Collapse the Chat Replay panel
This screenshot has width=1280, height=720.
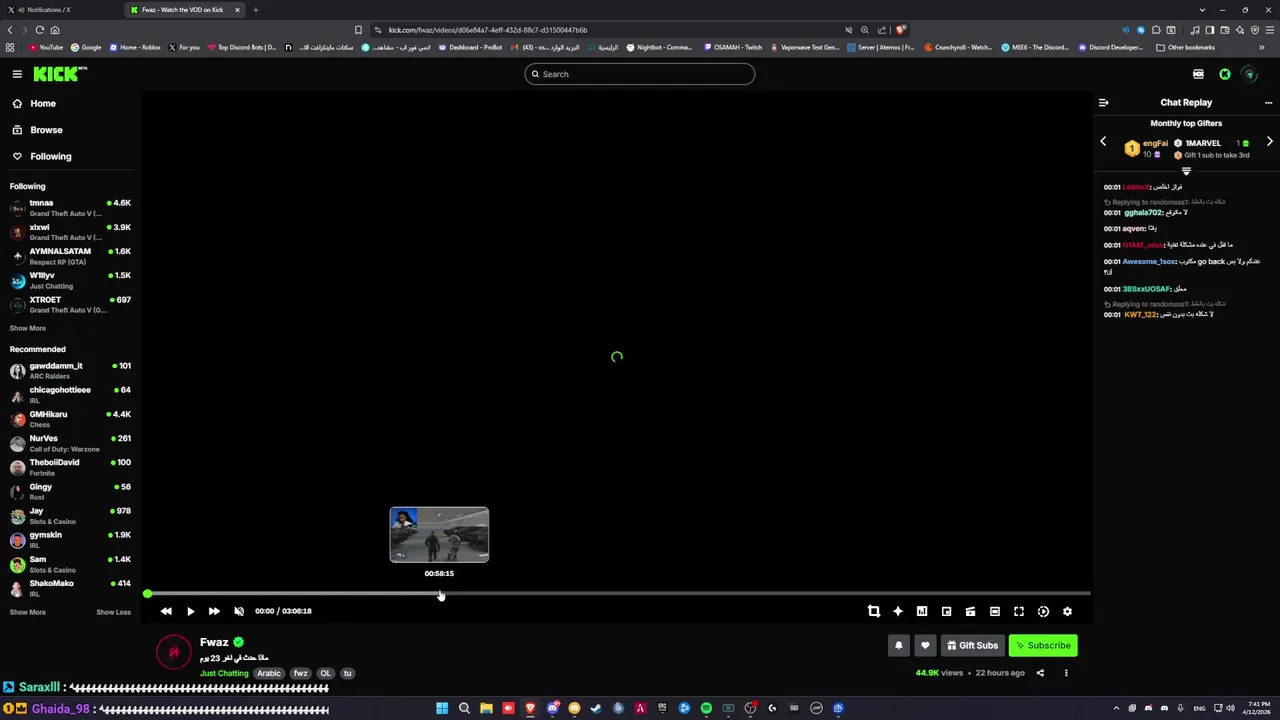(x=1104, y=102)
